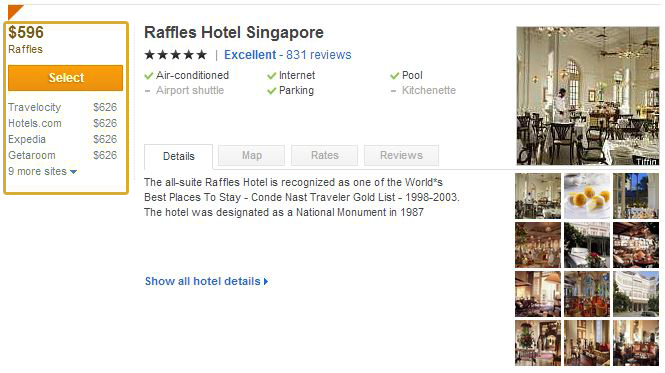Click the five-star rating icons
Image resolution: width=665 pixels, height=373 pixels.
tap(176, 55)
